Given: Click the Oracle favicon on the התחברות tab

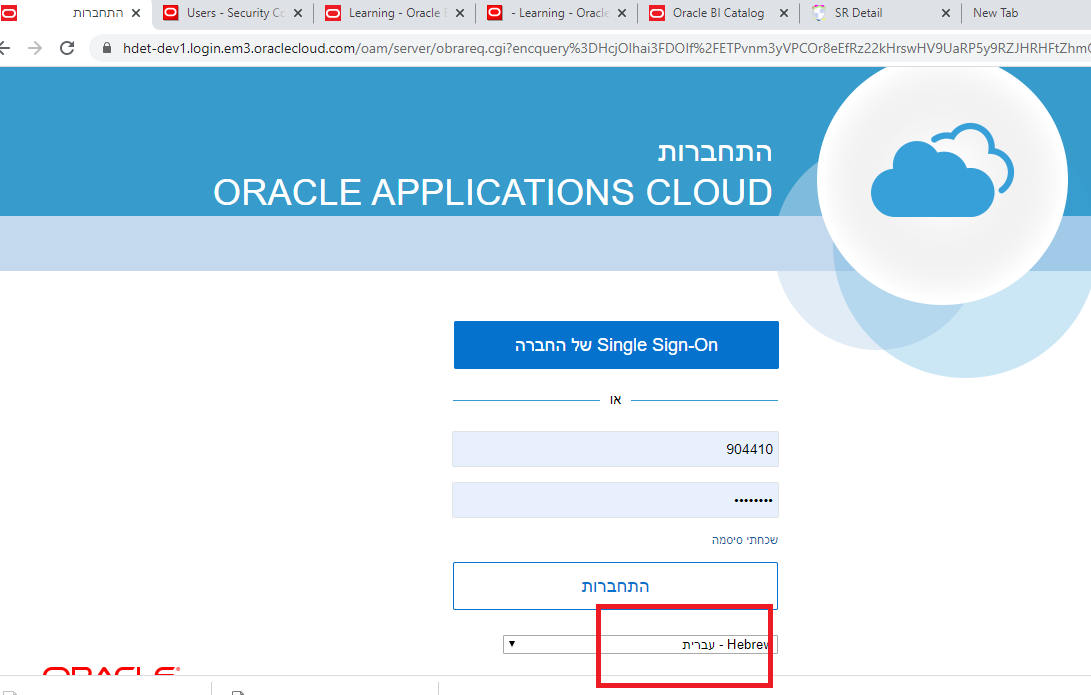Looking at the screenshot, I should (9, 13).
